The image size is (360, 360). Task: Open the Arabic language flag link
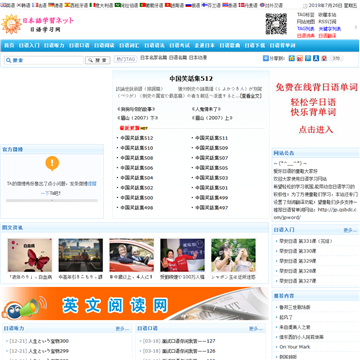[126, 5]
